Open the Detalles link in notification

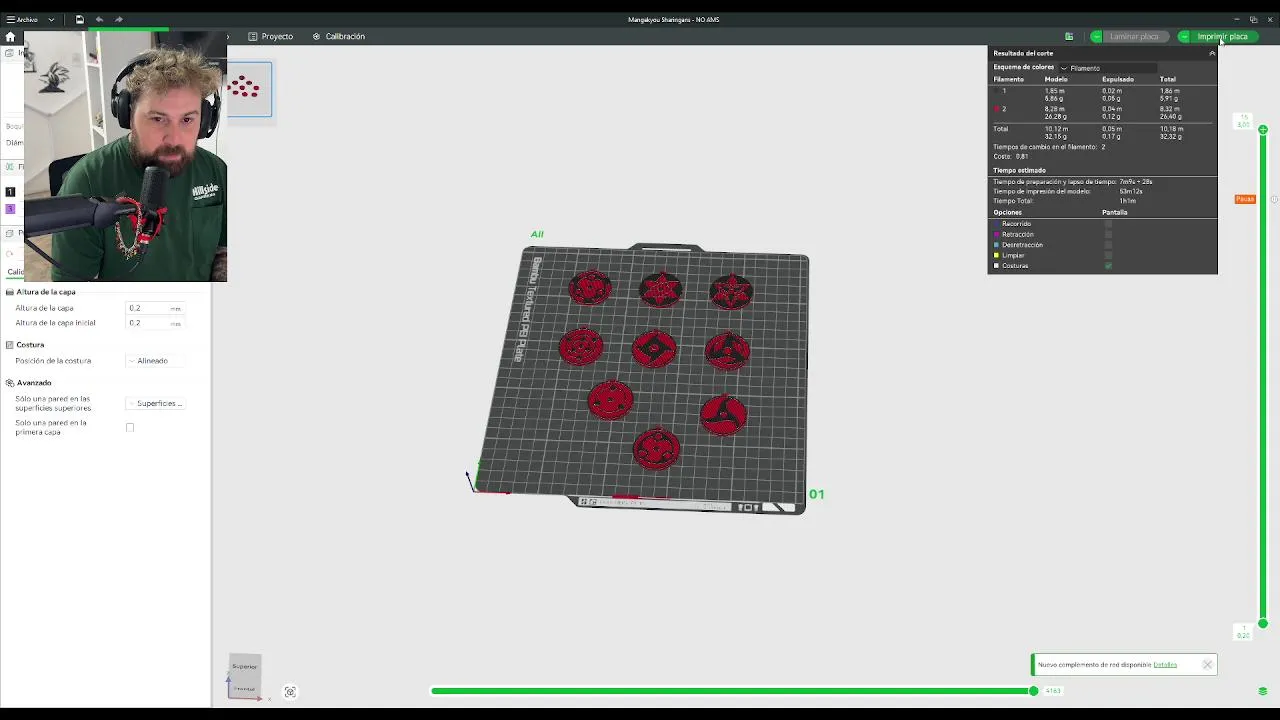coord(1165,665)
